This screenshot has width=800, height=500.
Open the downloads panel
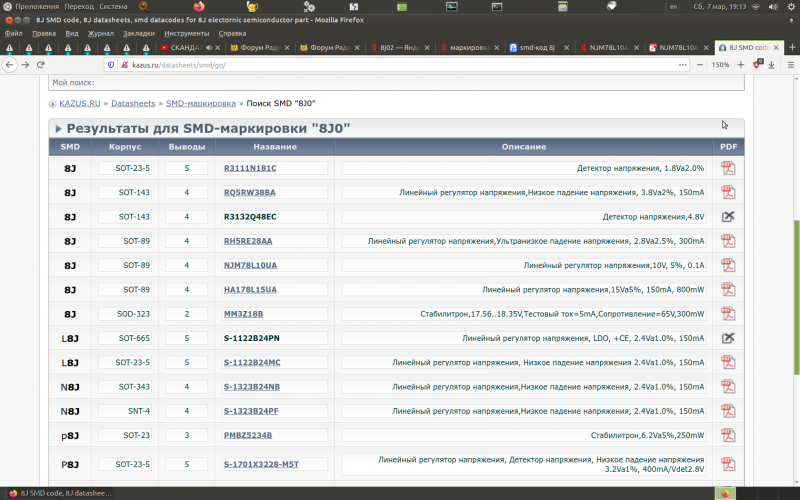[771, 65]
